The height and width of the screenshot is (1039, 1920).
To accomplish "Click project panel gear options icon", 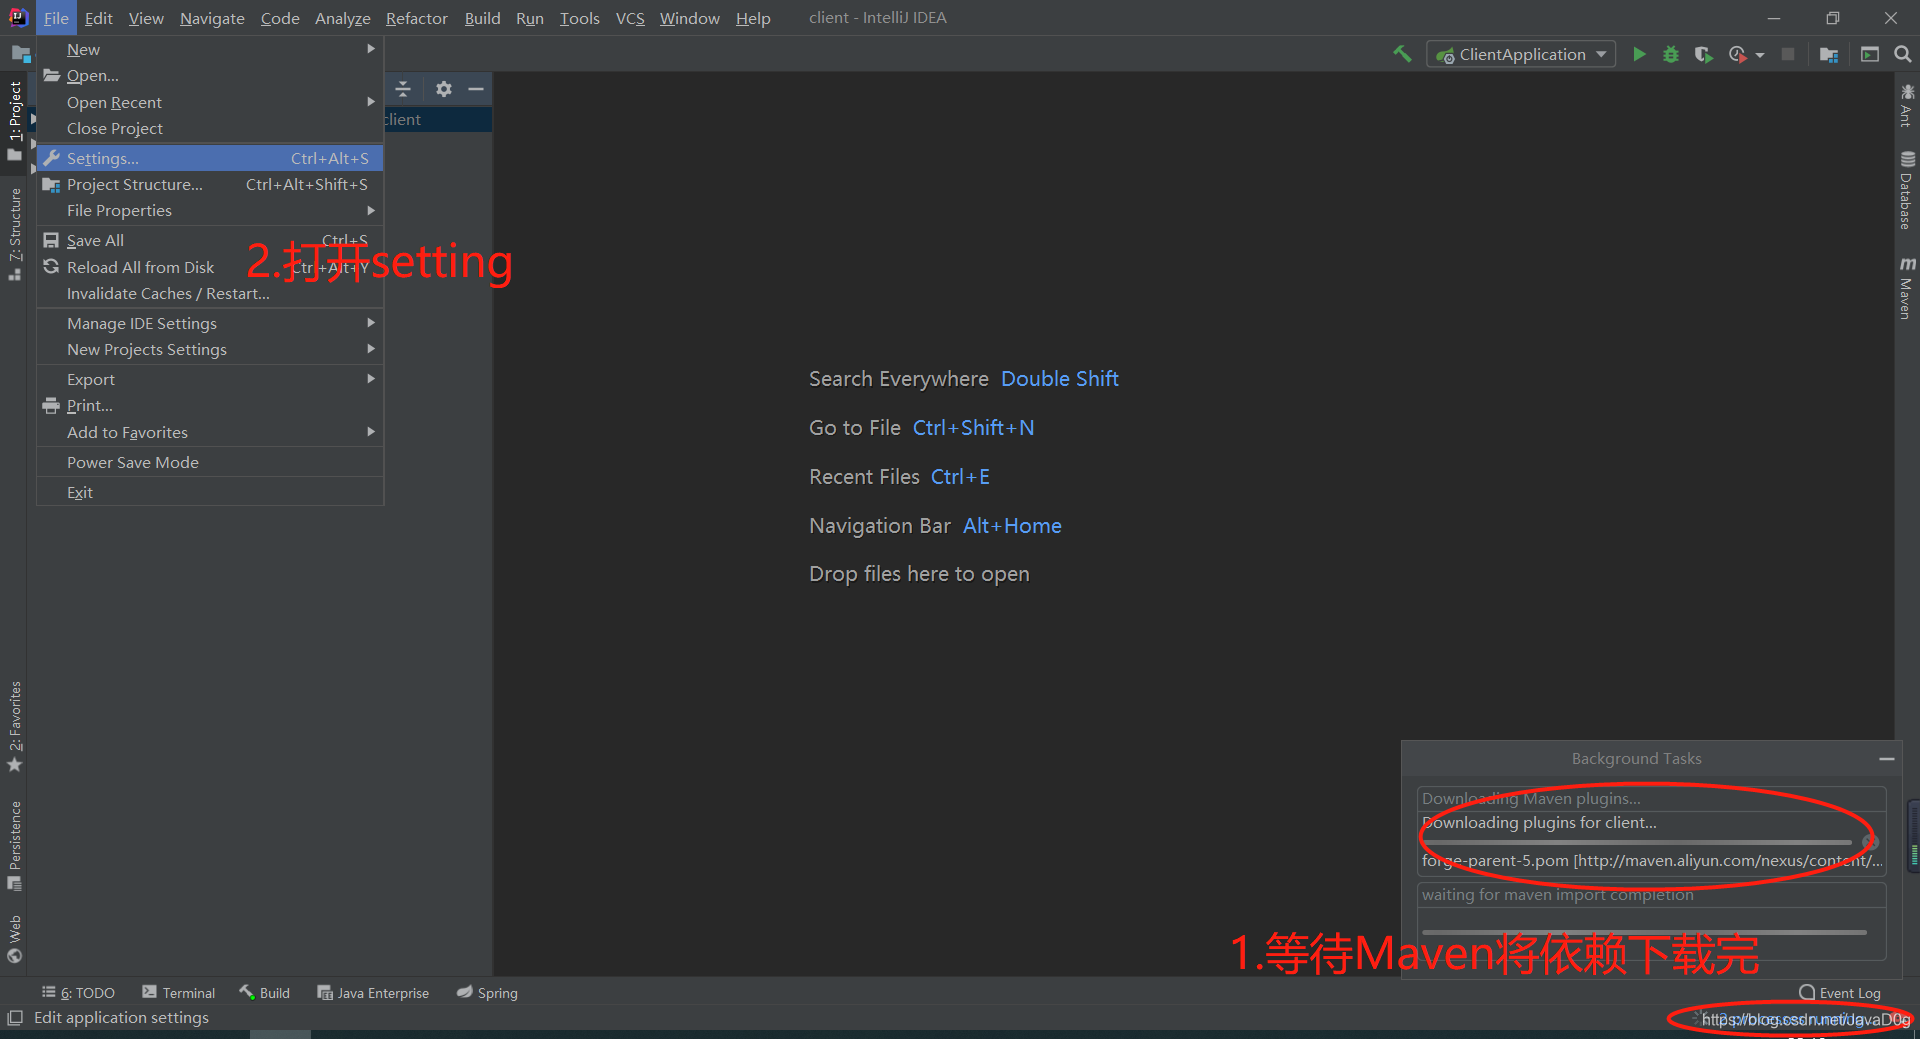I will pyautogui.click(x=444, y=89).
